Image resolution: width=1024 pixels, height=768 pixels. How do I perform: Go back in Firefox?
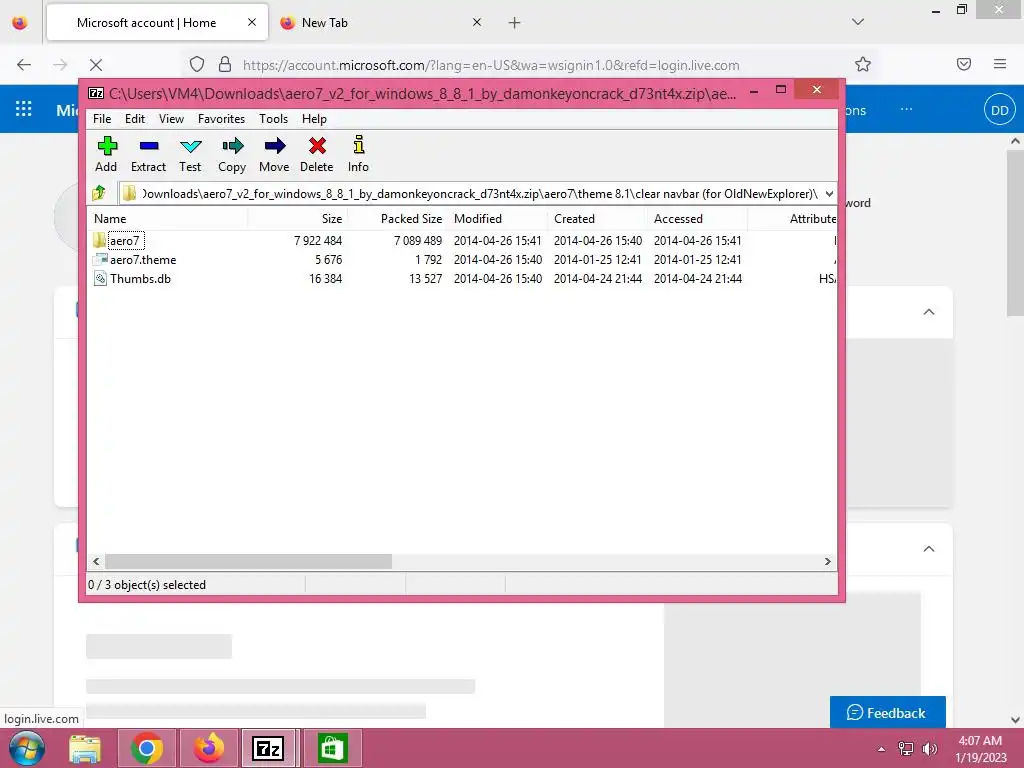(24, 65)
